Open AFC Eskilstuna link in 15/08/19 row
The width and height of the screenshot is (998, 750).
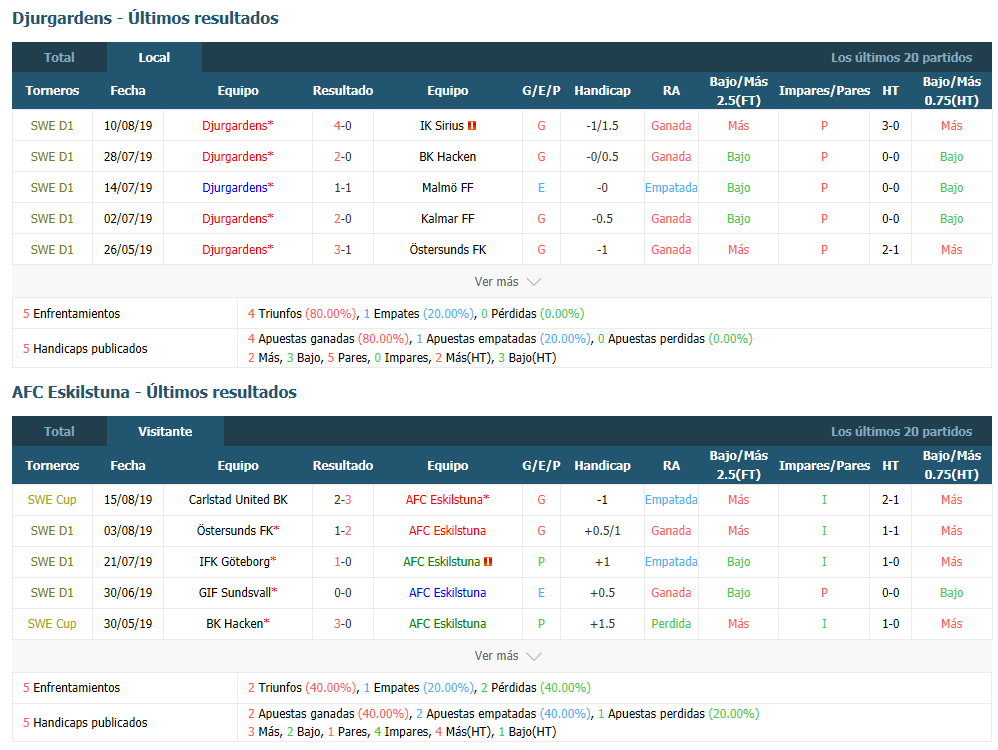tap(447, 500)
